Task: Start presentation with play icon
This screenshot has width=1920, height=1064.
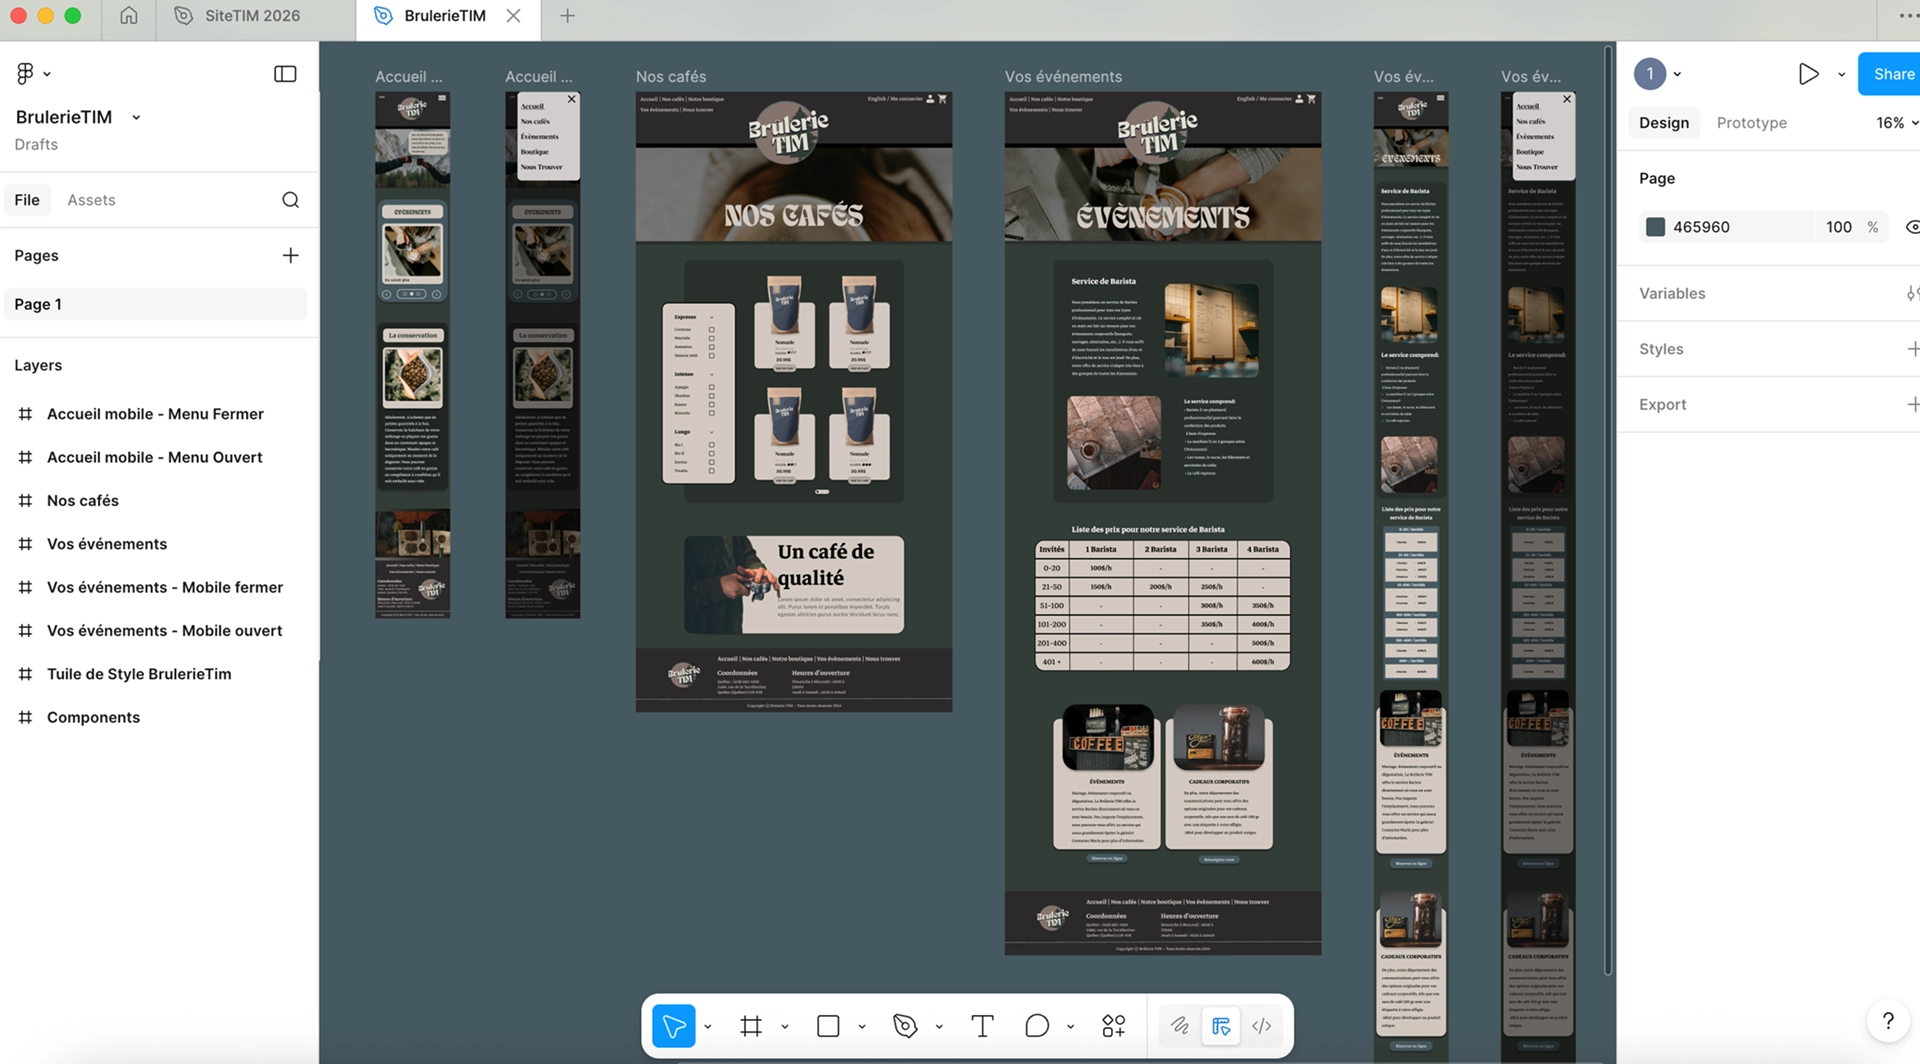Action: pos(1808,74)
